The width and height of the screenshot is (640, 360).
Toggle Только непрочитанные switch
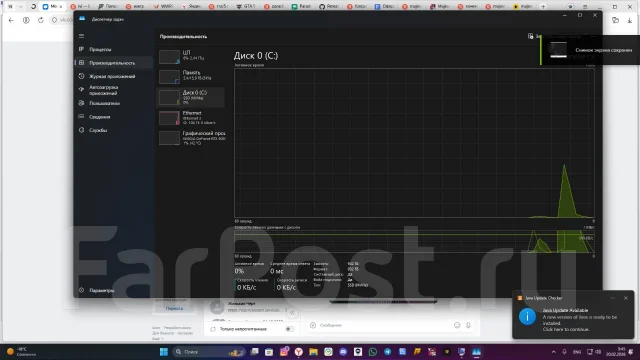289,329
